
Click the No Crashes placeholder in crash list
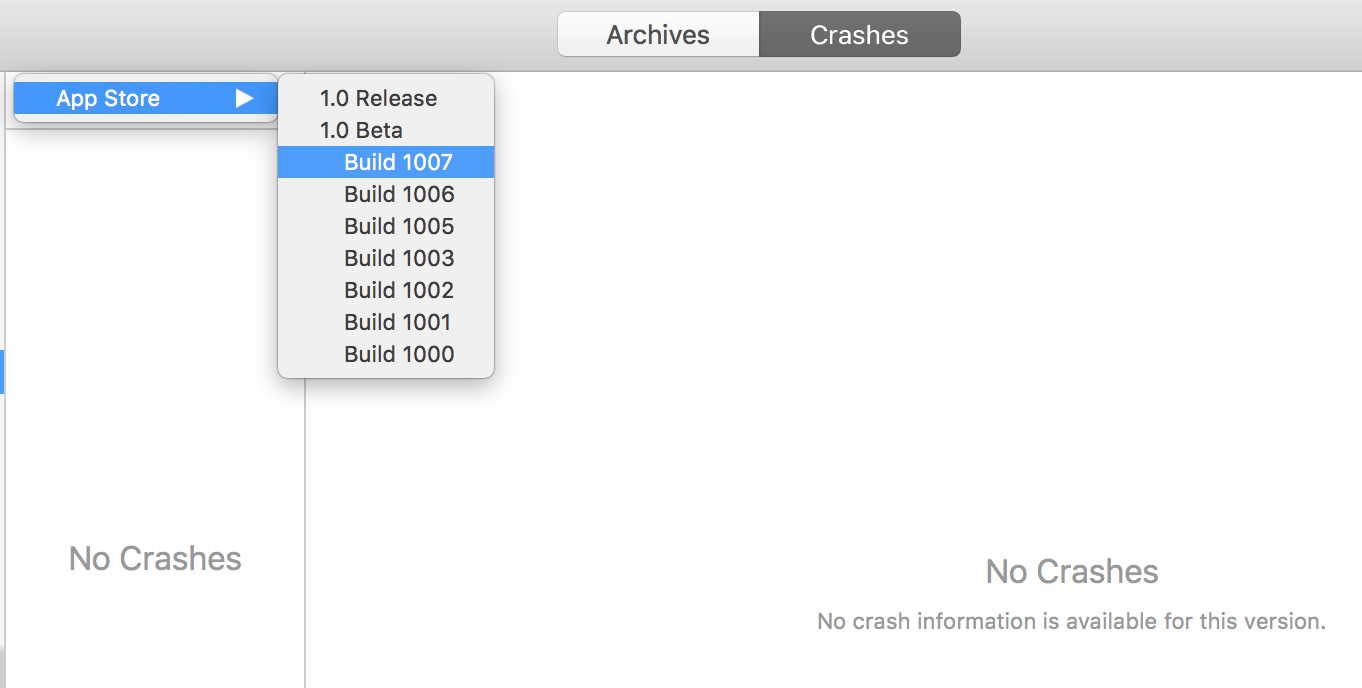(155, 558)
